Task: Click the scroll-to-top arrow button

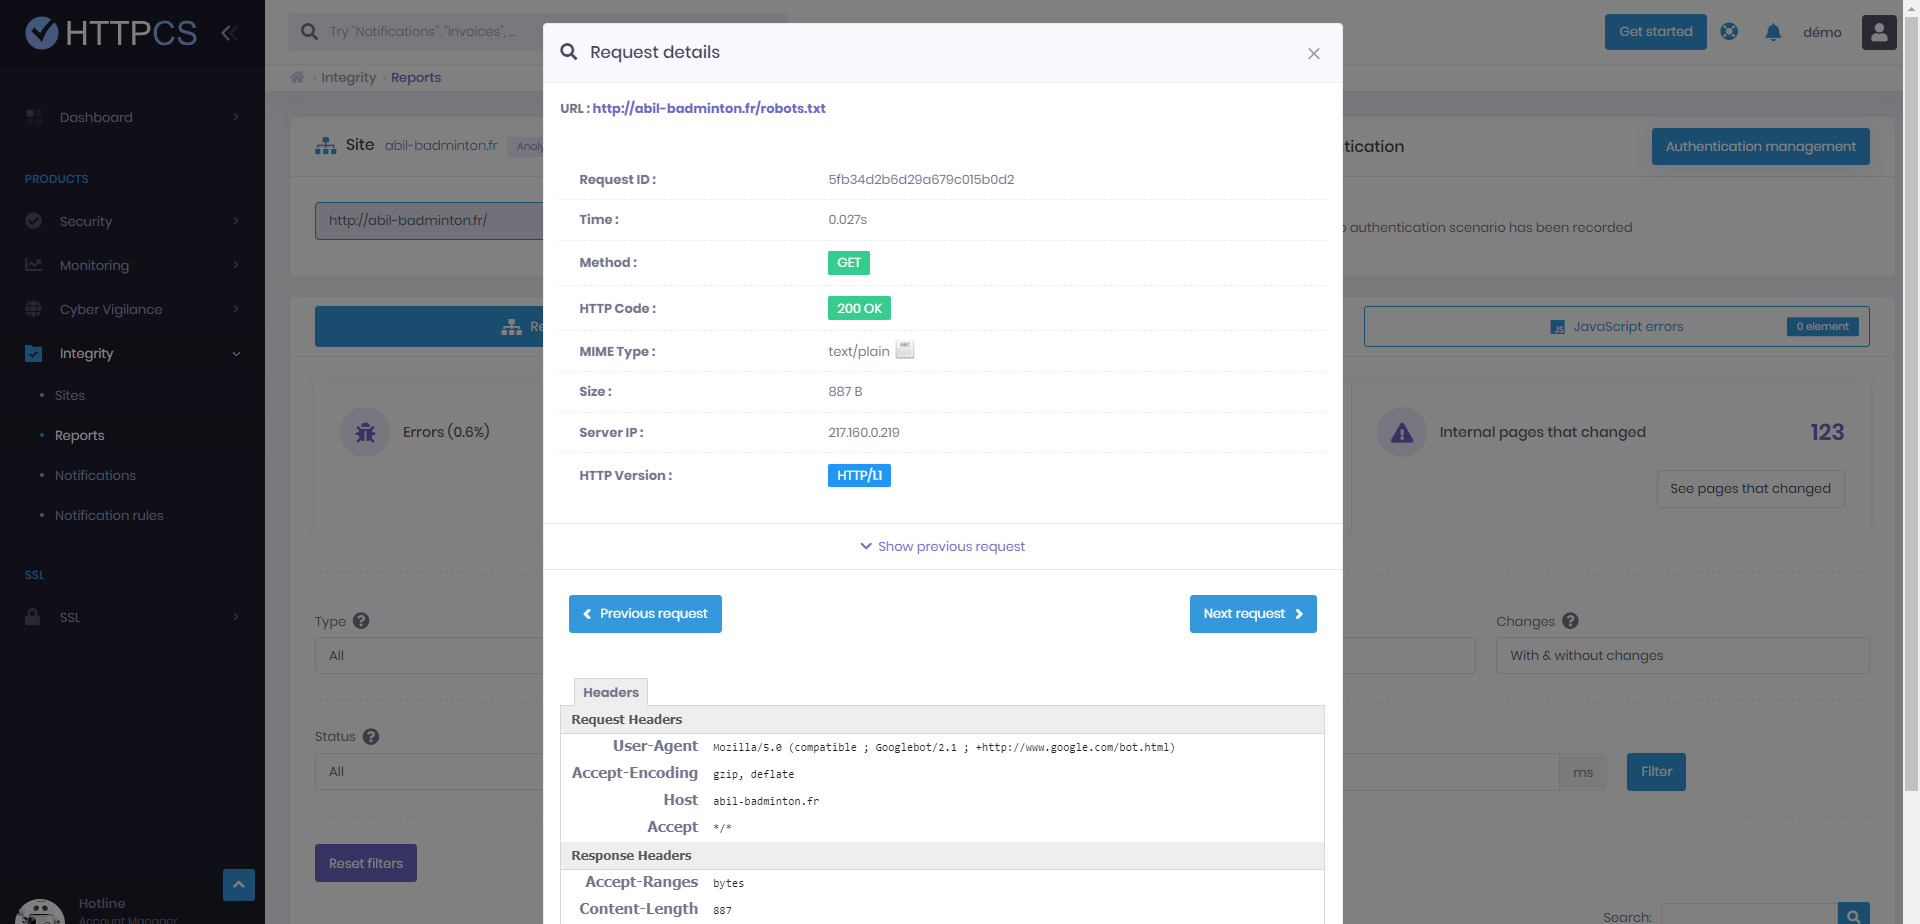Action: 238,884
